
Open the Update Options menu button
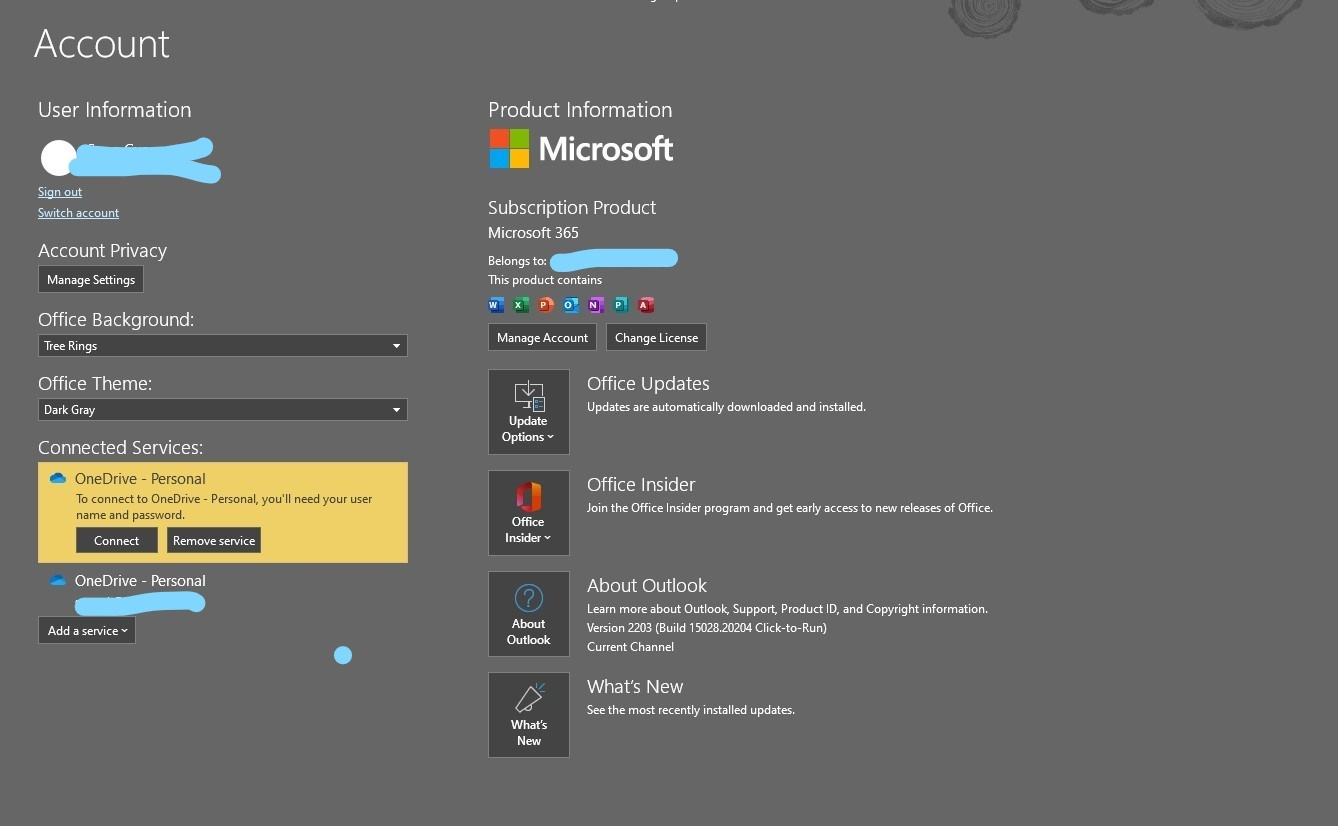pos(529,412)
